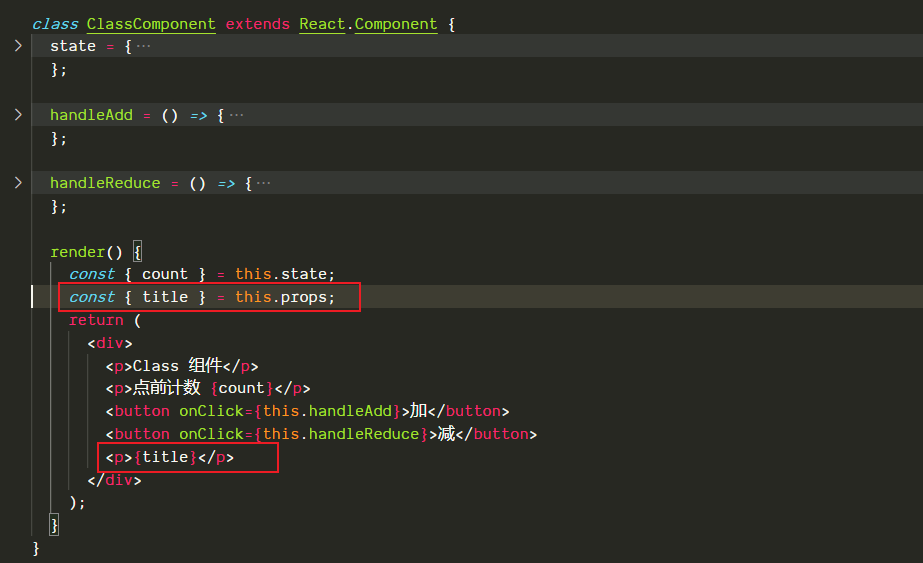Screen dimensions: 923x563
Task: Click the handleReduce method name definition
Action: tap(105, 183)
